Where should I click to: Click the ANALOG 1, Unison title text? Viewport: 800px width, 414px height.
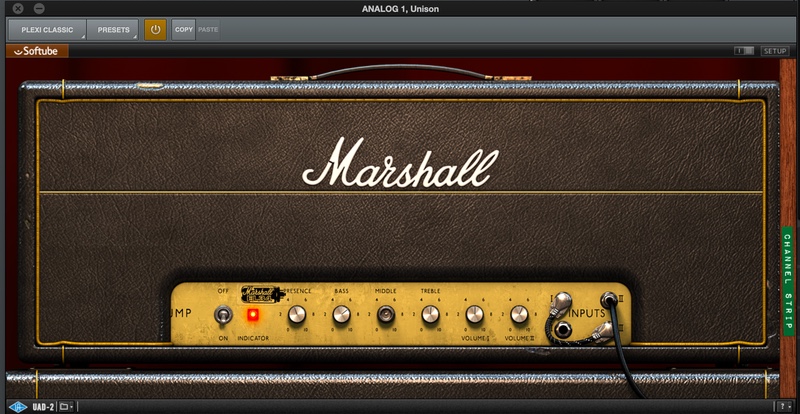(400, 9)
